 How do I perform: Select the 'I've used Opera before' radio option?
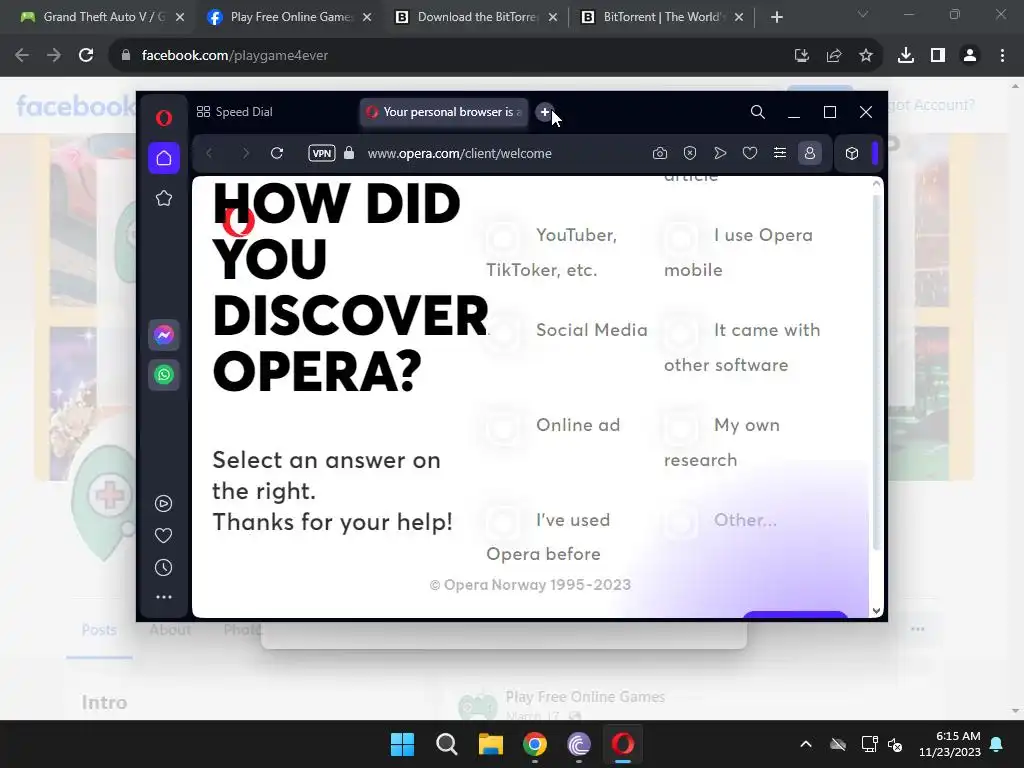[502, 522]
